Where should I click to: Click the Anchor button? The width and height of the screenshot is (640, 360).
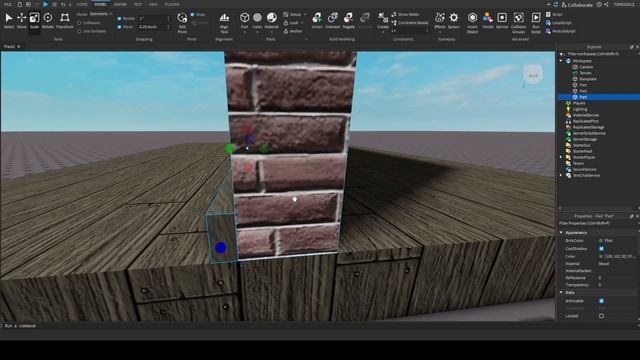[x=293, y=31]
